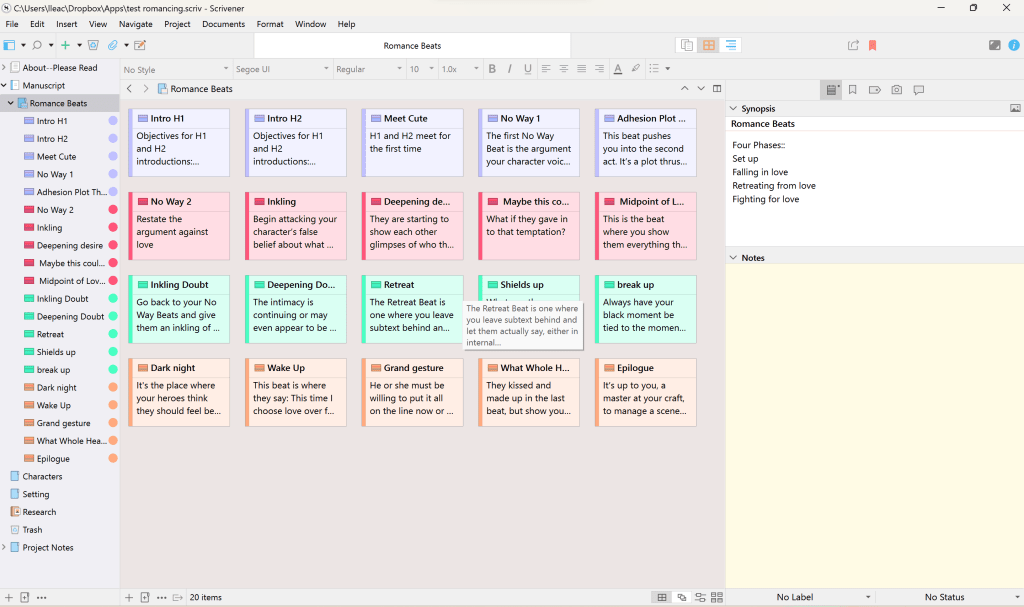Click the trash icon in toolbar
Image resolution: width=1024 pixels, height=607 pixels.
pos(93,45)
